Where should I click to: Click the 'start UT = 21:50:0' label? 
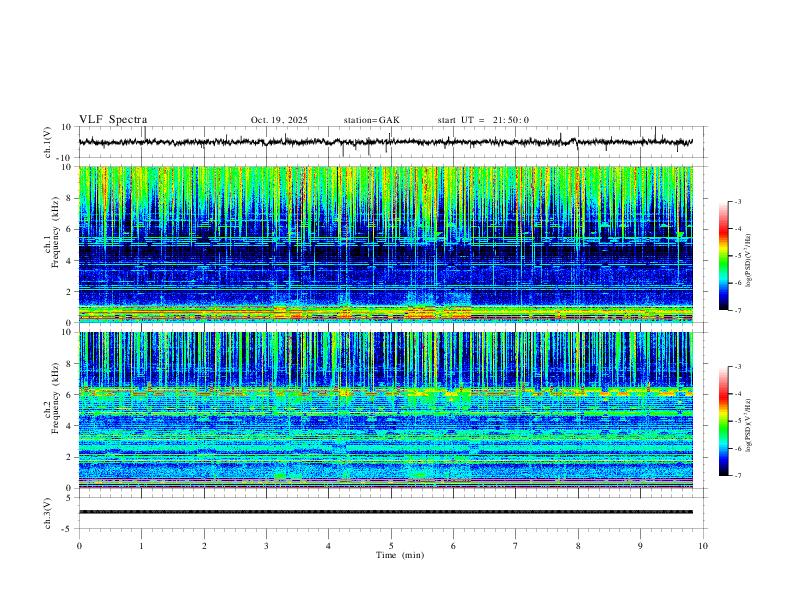(x=483, y=120)
